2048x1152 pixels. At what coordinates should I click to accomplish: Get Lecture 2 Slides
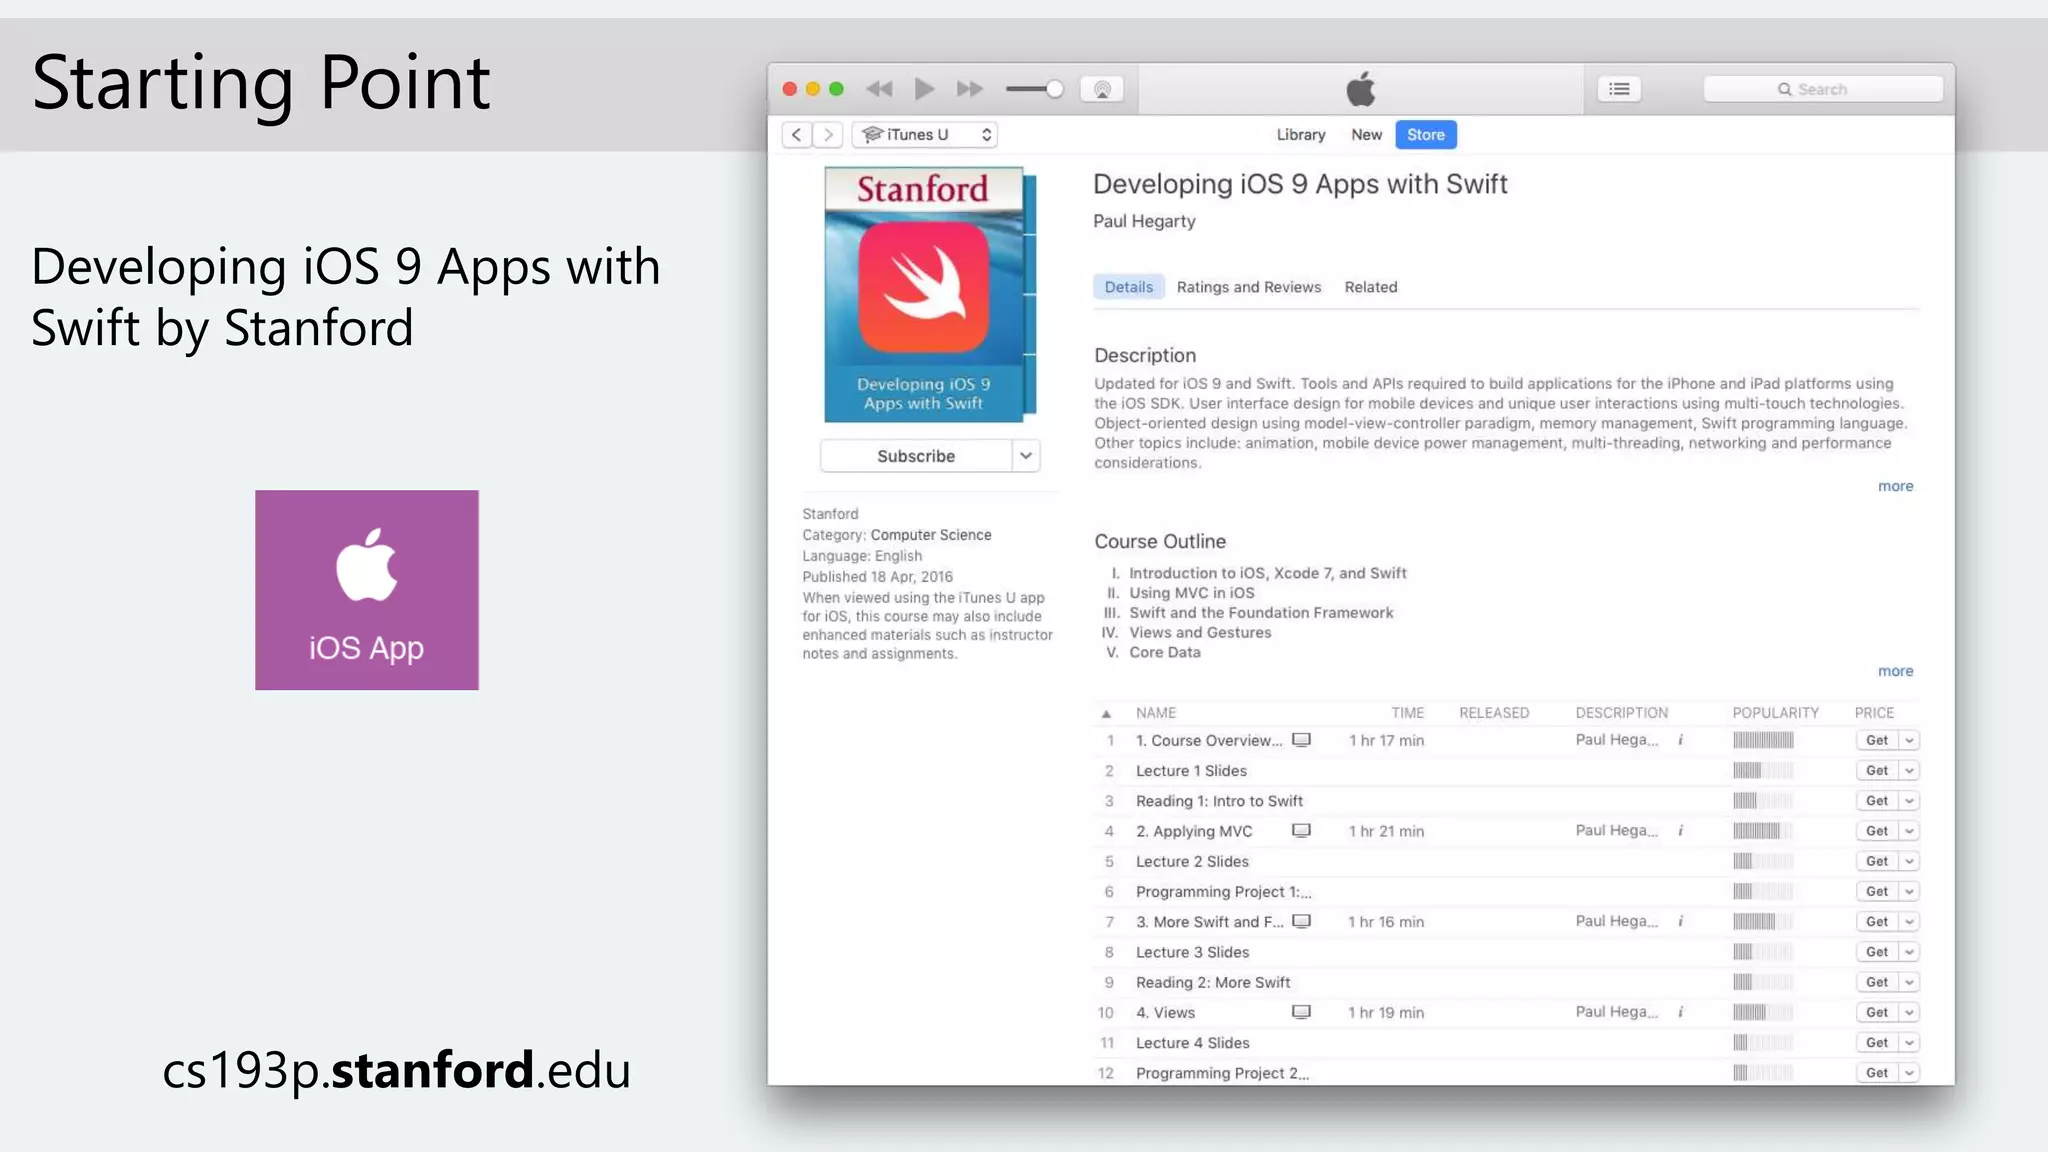point(1877,861)
